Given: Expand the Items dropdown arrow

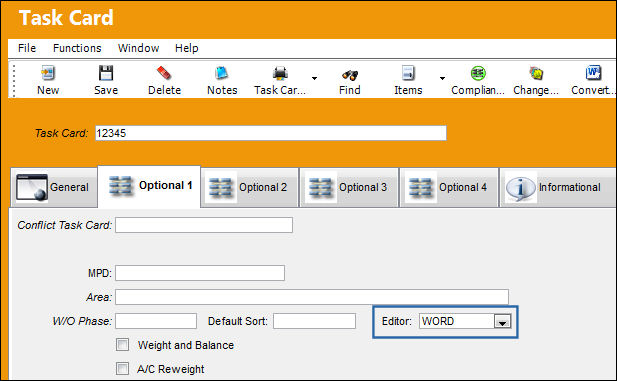Looking at the screenshot, I should (x=442, y=78).
